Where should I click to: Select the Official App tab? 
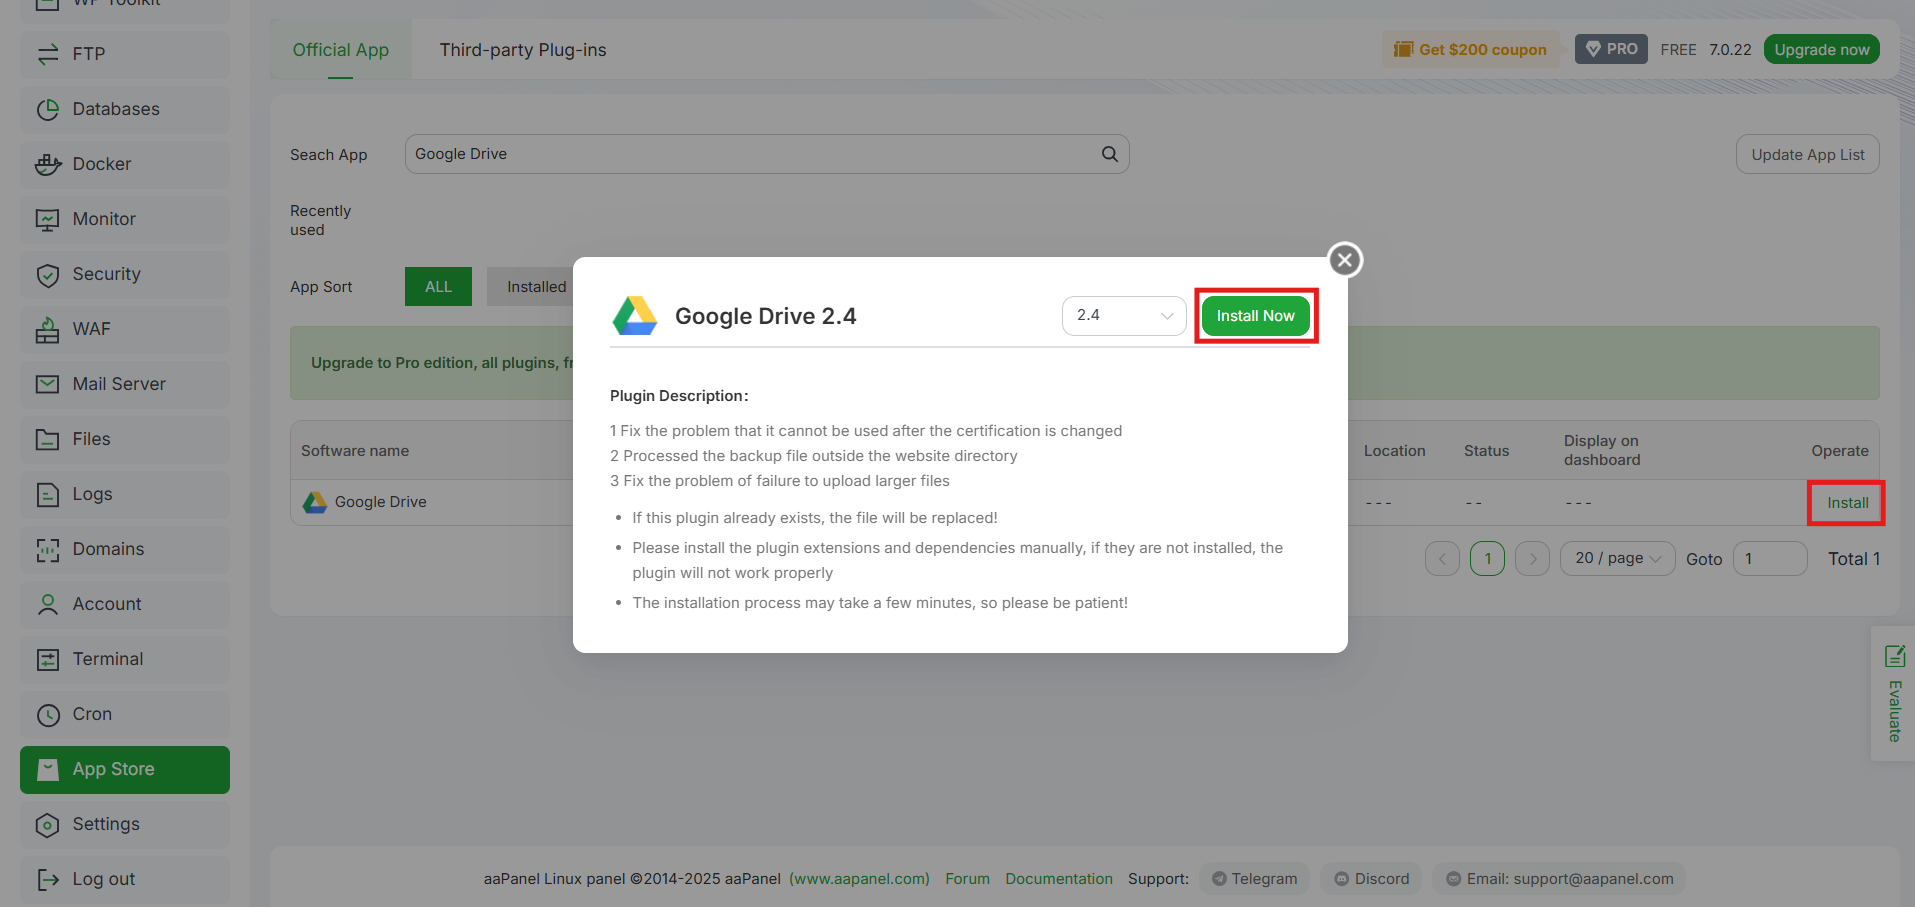[340, 49]
